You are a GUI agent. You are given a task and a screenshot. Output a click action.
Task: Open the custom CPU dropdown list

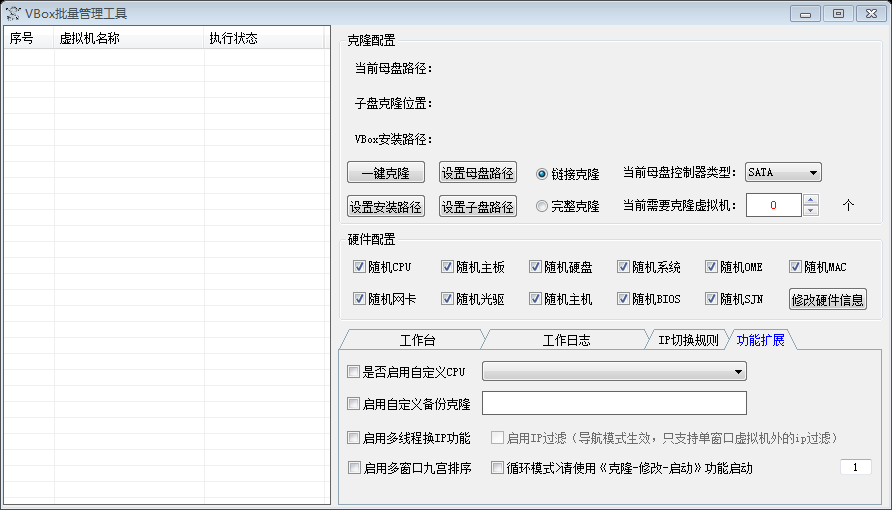coord(614,371)
